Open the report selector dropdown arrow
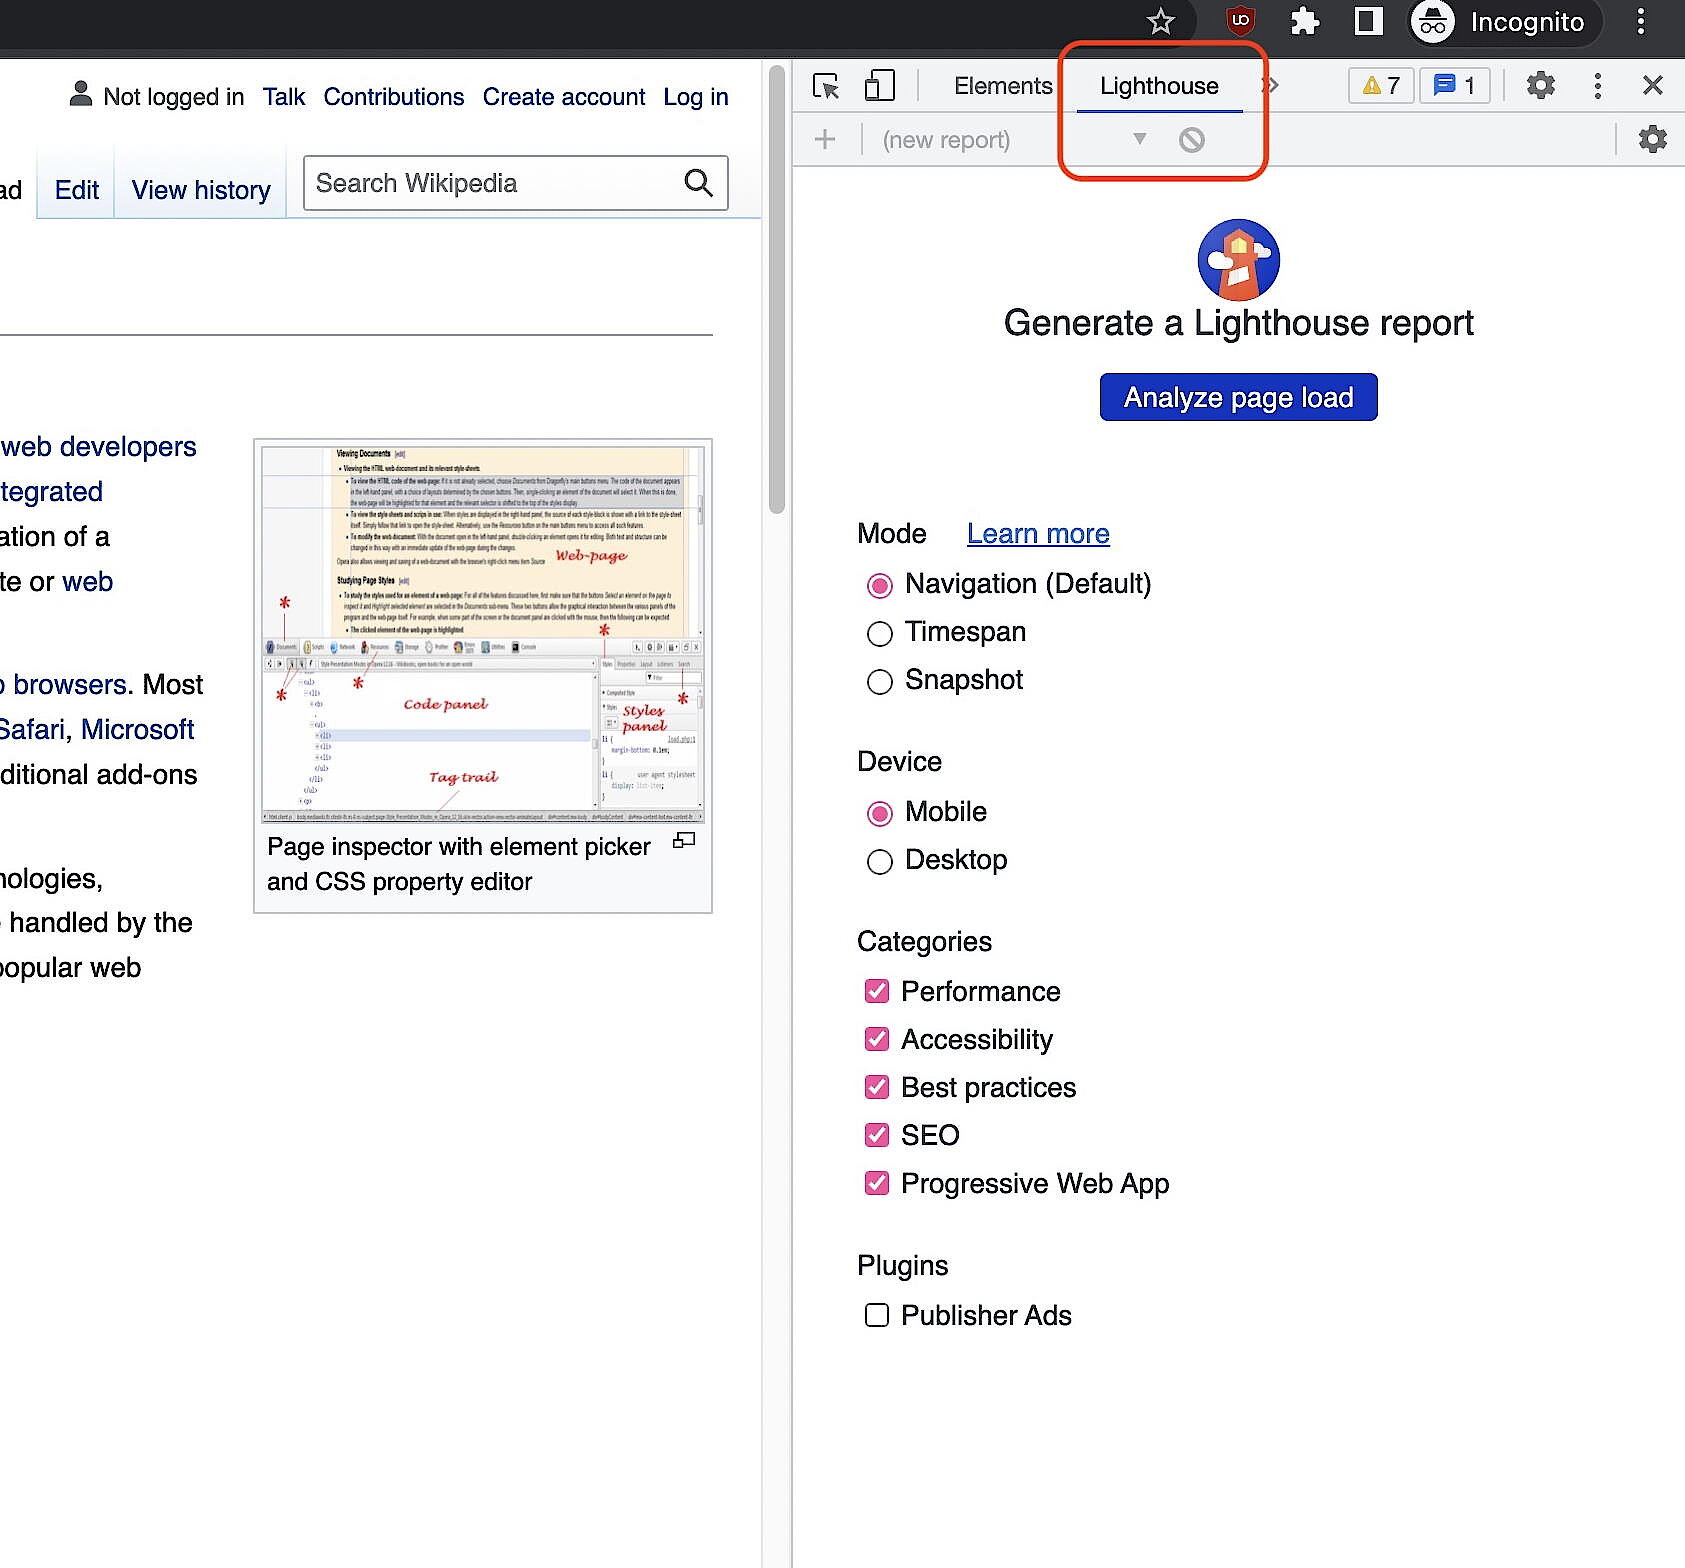This screenshot has width=1685, height=1568. tap(1138, 139)
